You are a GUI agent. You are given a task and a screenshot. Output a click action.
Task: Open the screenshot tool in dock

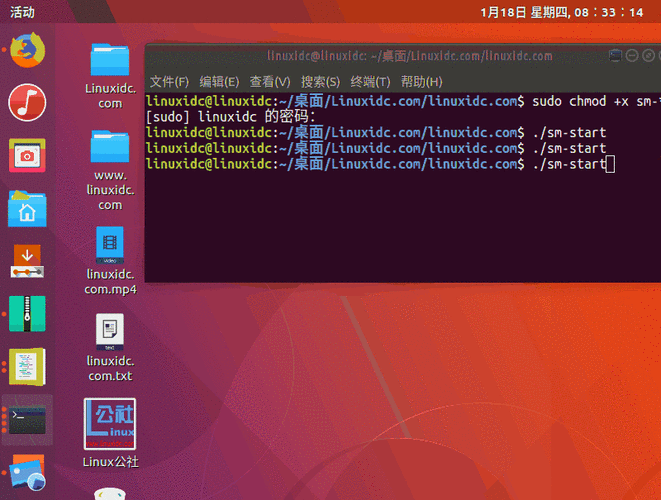[x=27, y=156]
